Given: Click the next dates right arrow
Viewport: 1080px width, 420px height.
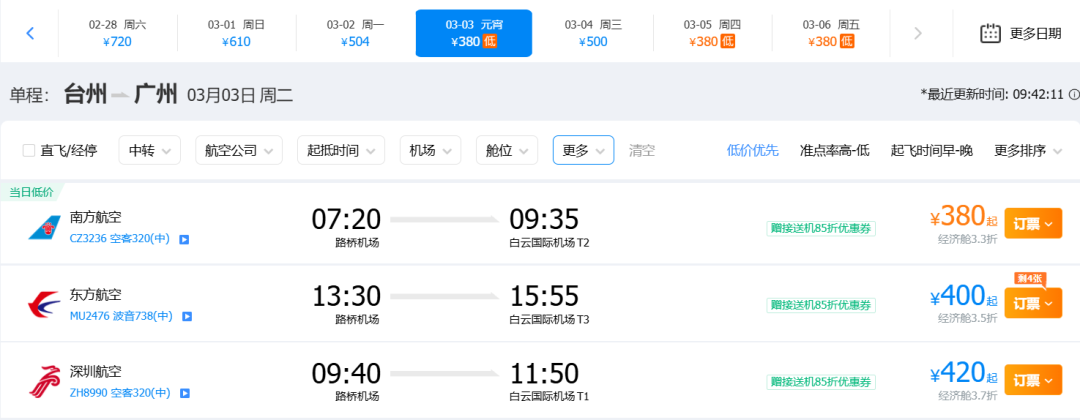Looking at the screenshot, I should pyautogui.click(x=917, y=33).
